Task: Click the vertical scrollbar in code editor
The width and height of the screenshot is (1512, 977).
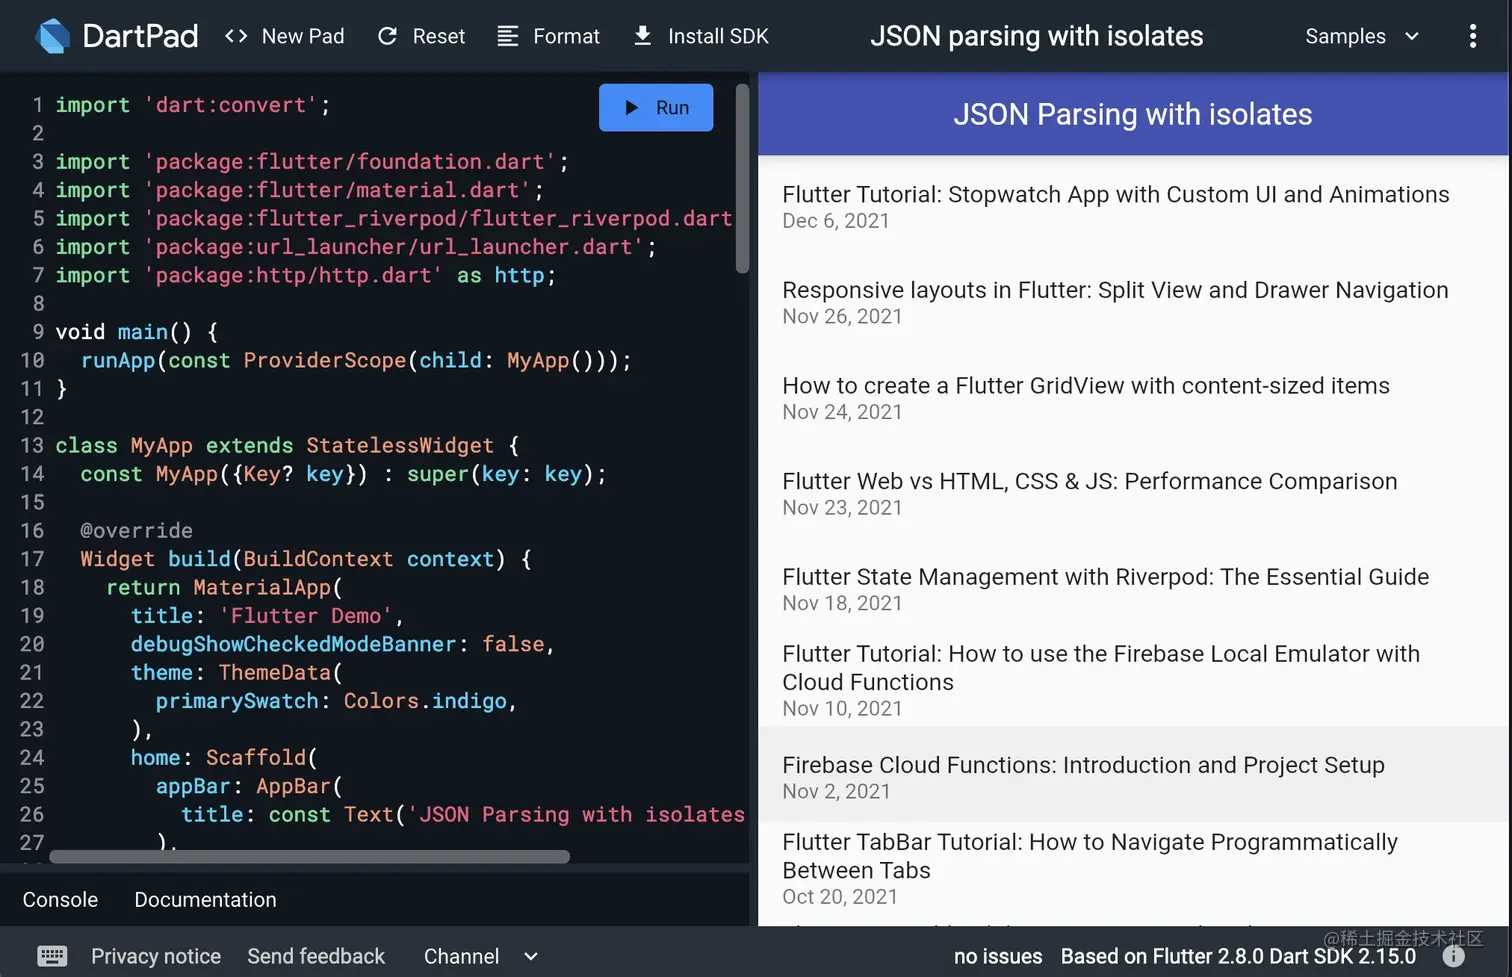Action: point(742,178)
